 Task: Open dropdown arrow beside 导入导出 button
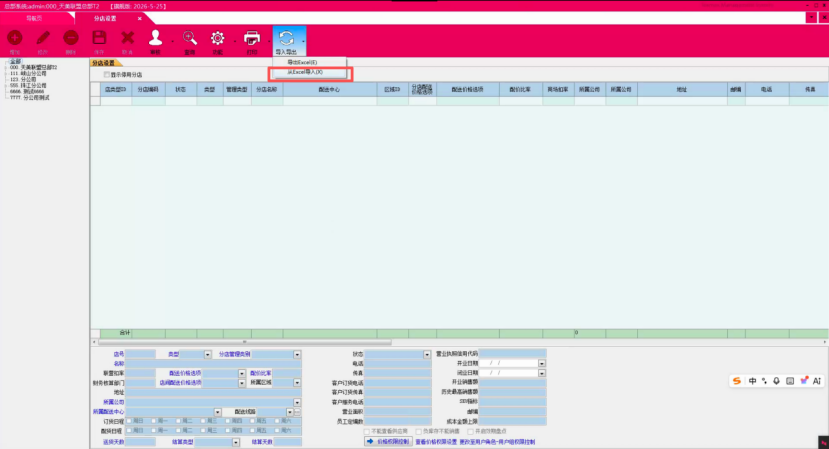pos(303,41)
